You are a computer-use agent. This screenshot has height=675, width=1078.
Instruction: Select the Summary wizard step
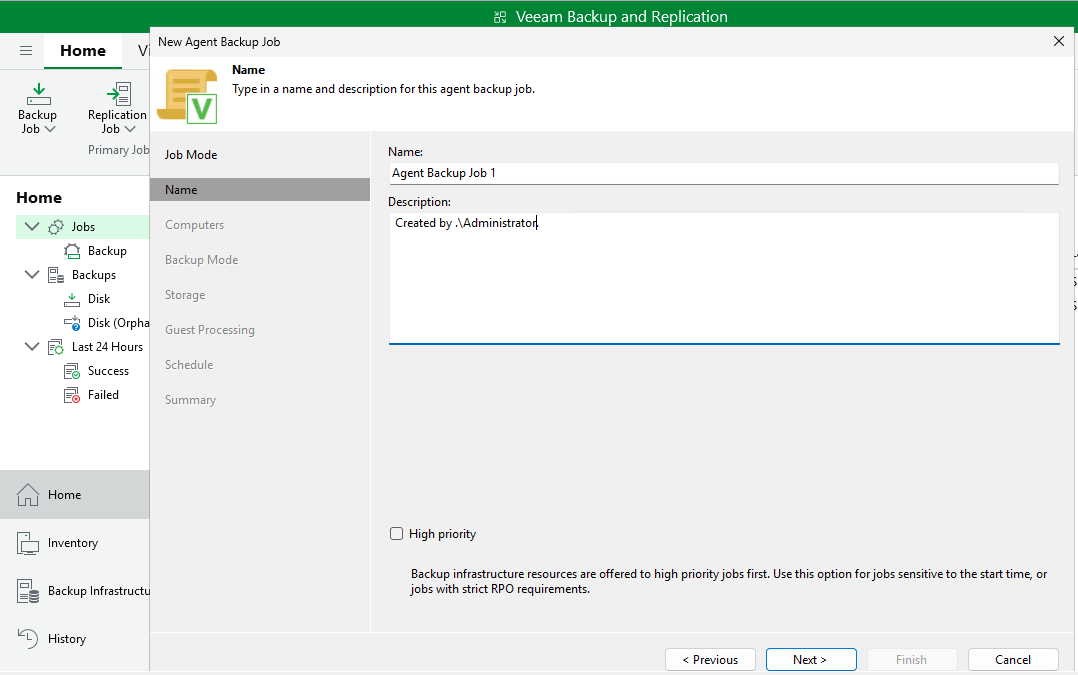(190, 400)
